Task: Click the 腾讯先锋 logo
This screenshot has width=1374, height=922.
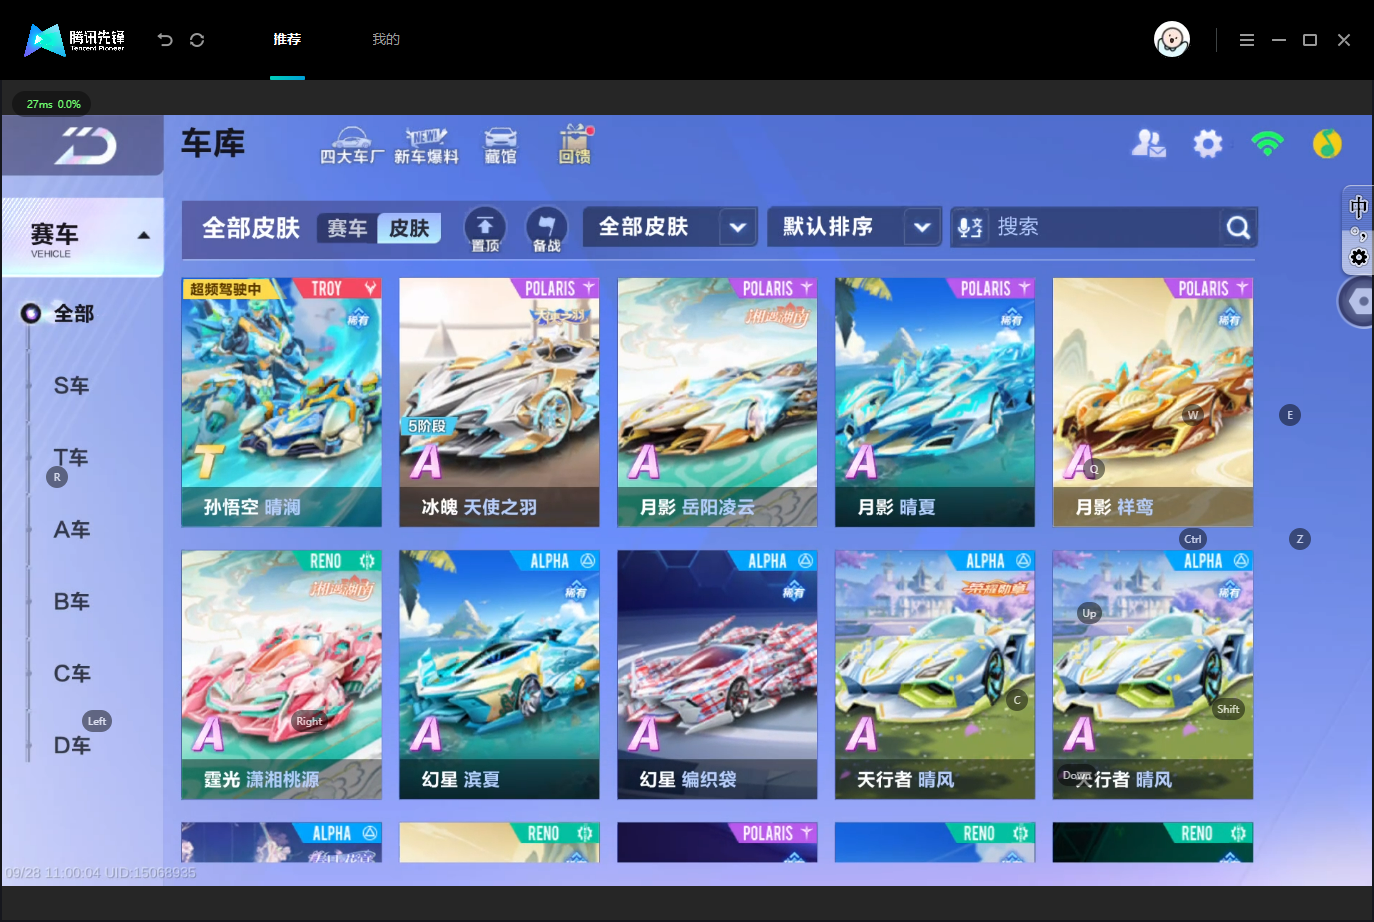Action: coord(75,40)
